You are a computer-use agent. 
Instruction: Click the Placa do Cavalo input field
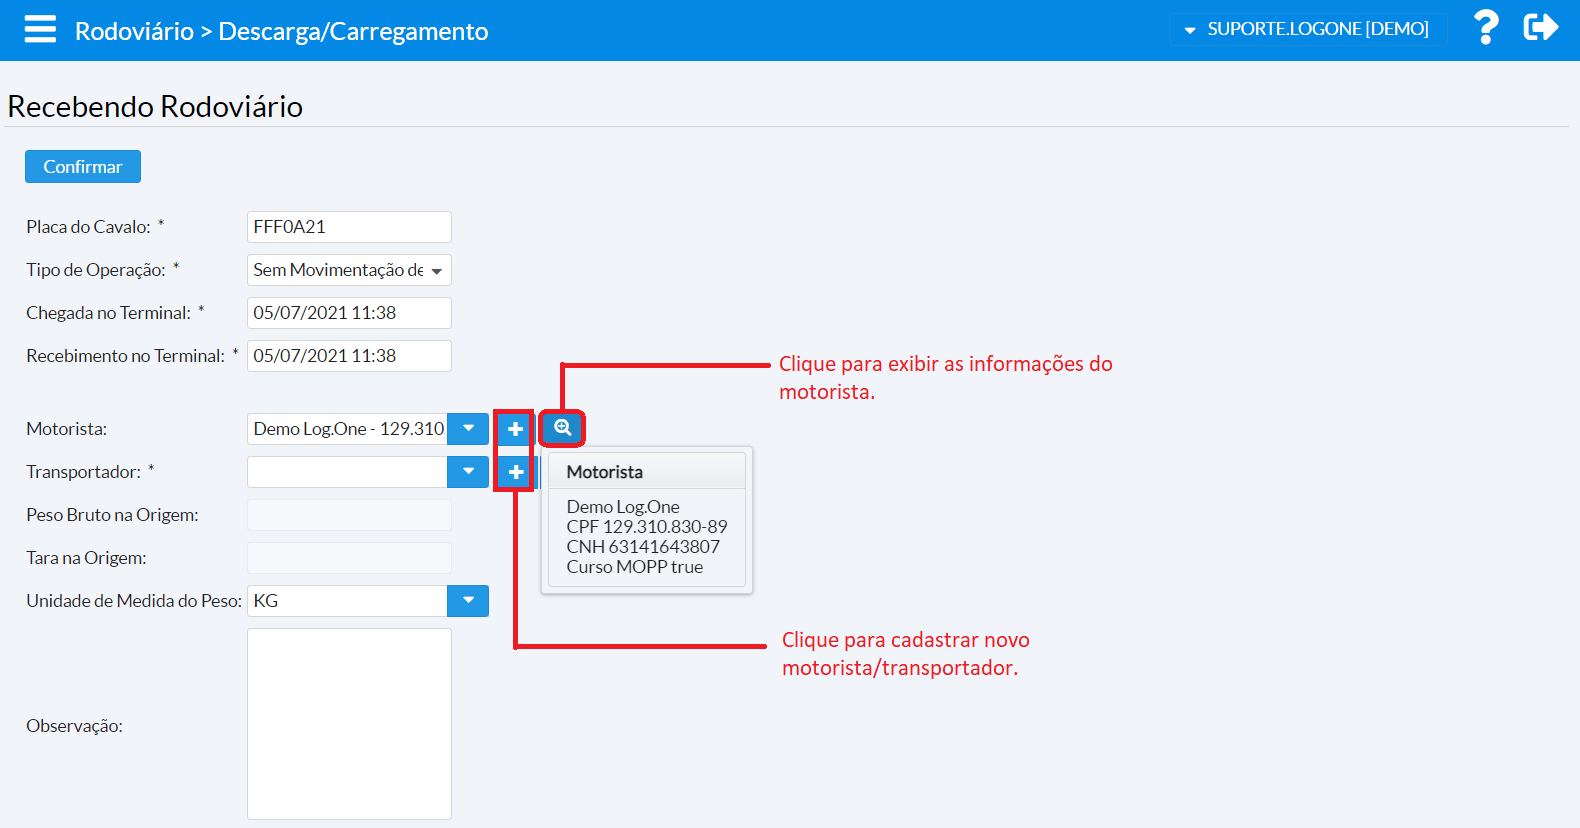(349, 227)
